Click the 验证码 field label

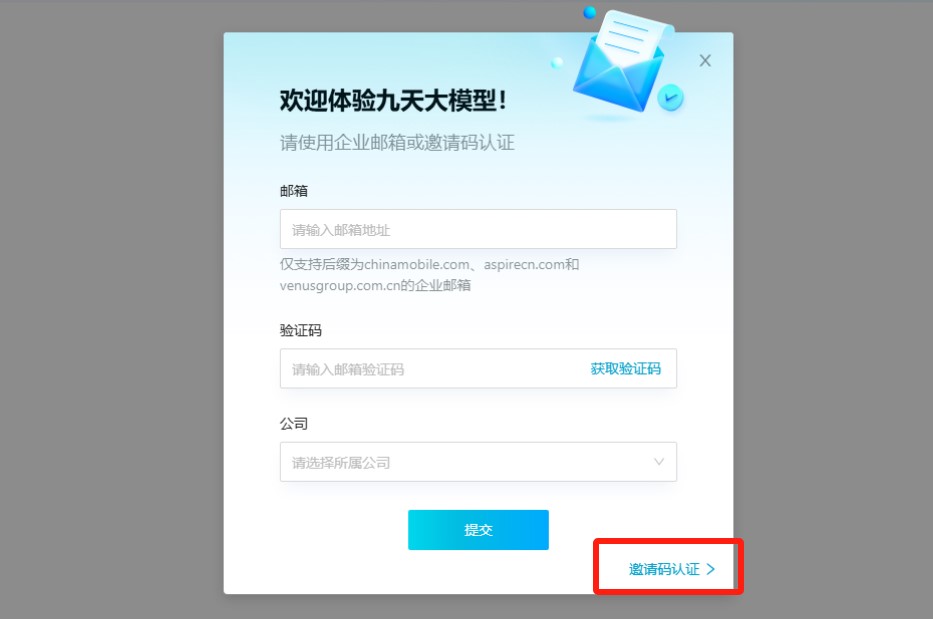point(300,330)
